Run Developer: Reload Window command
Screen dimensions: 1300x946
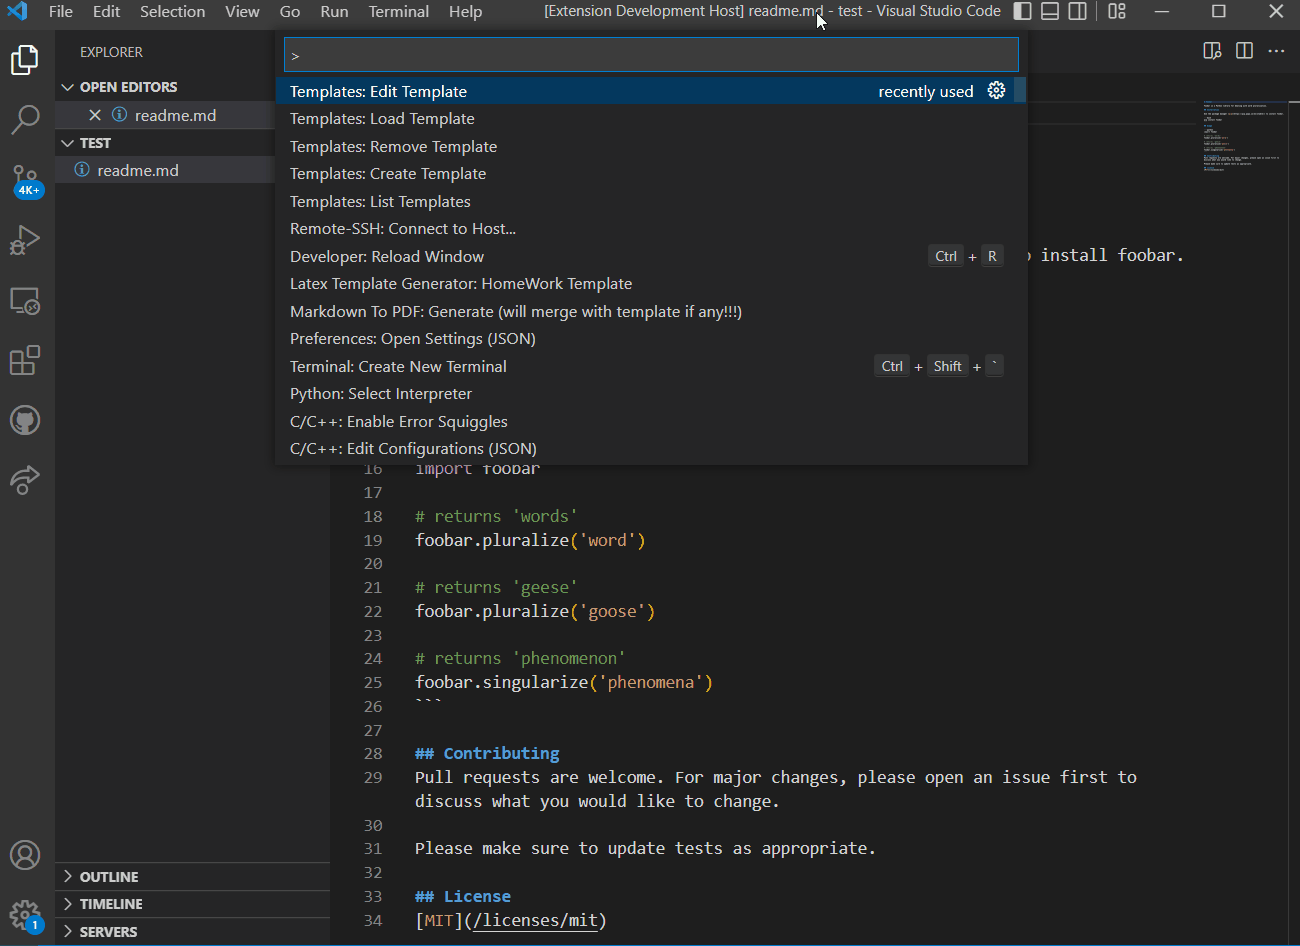[387, 257]
